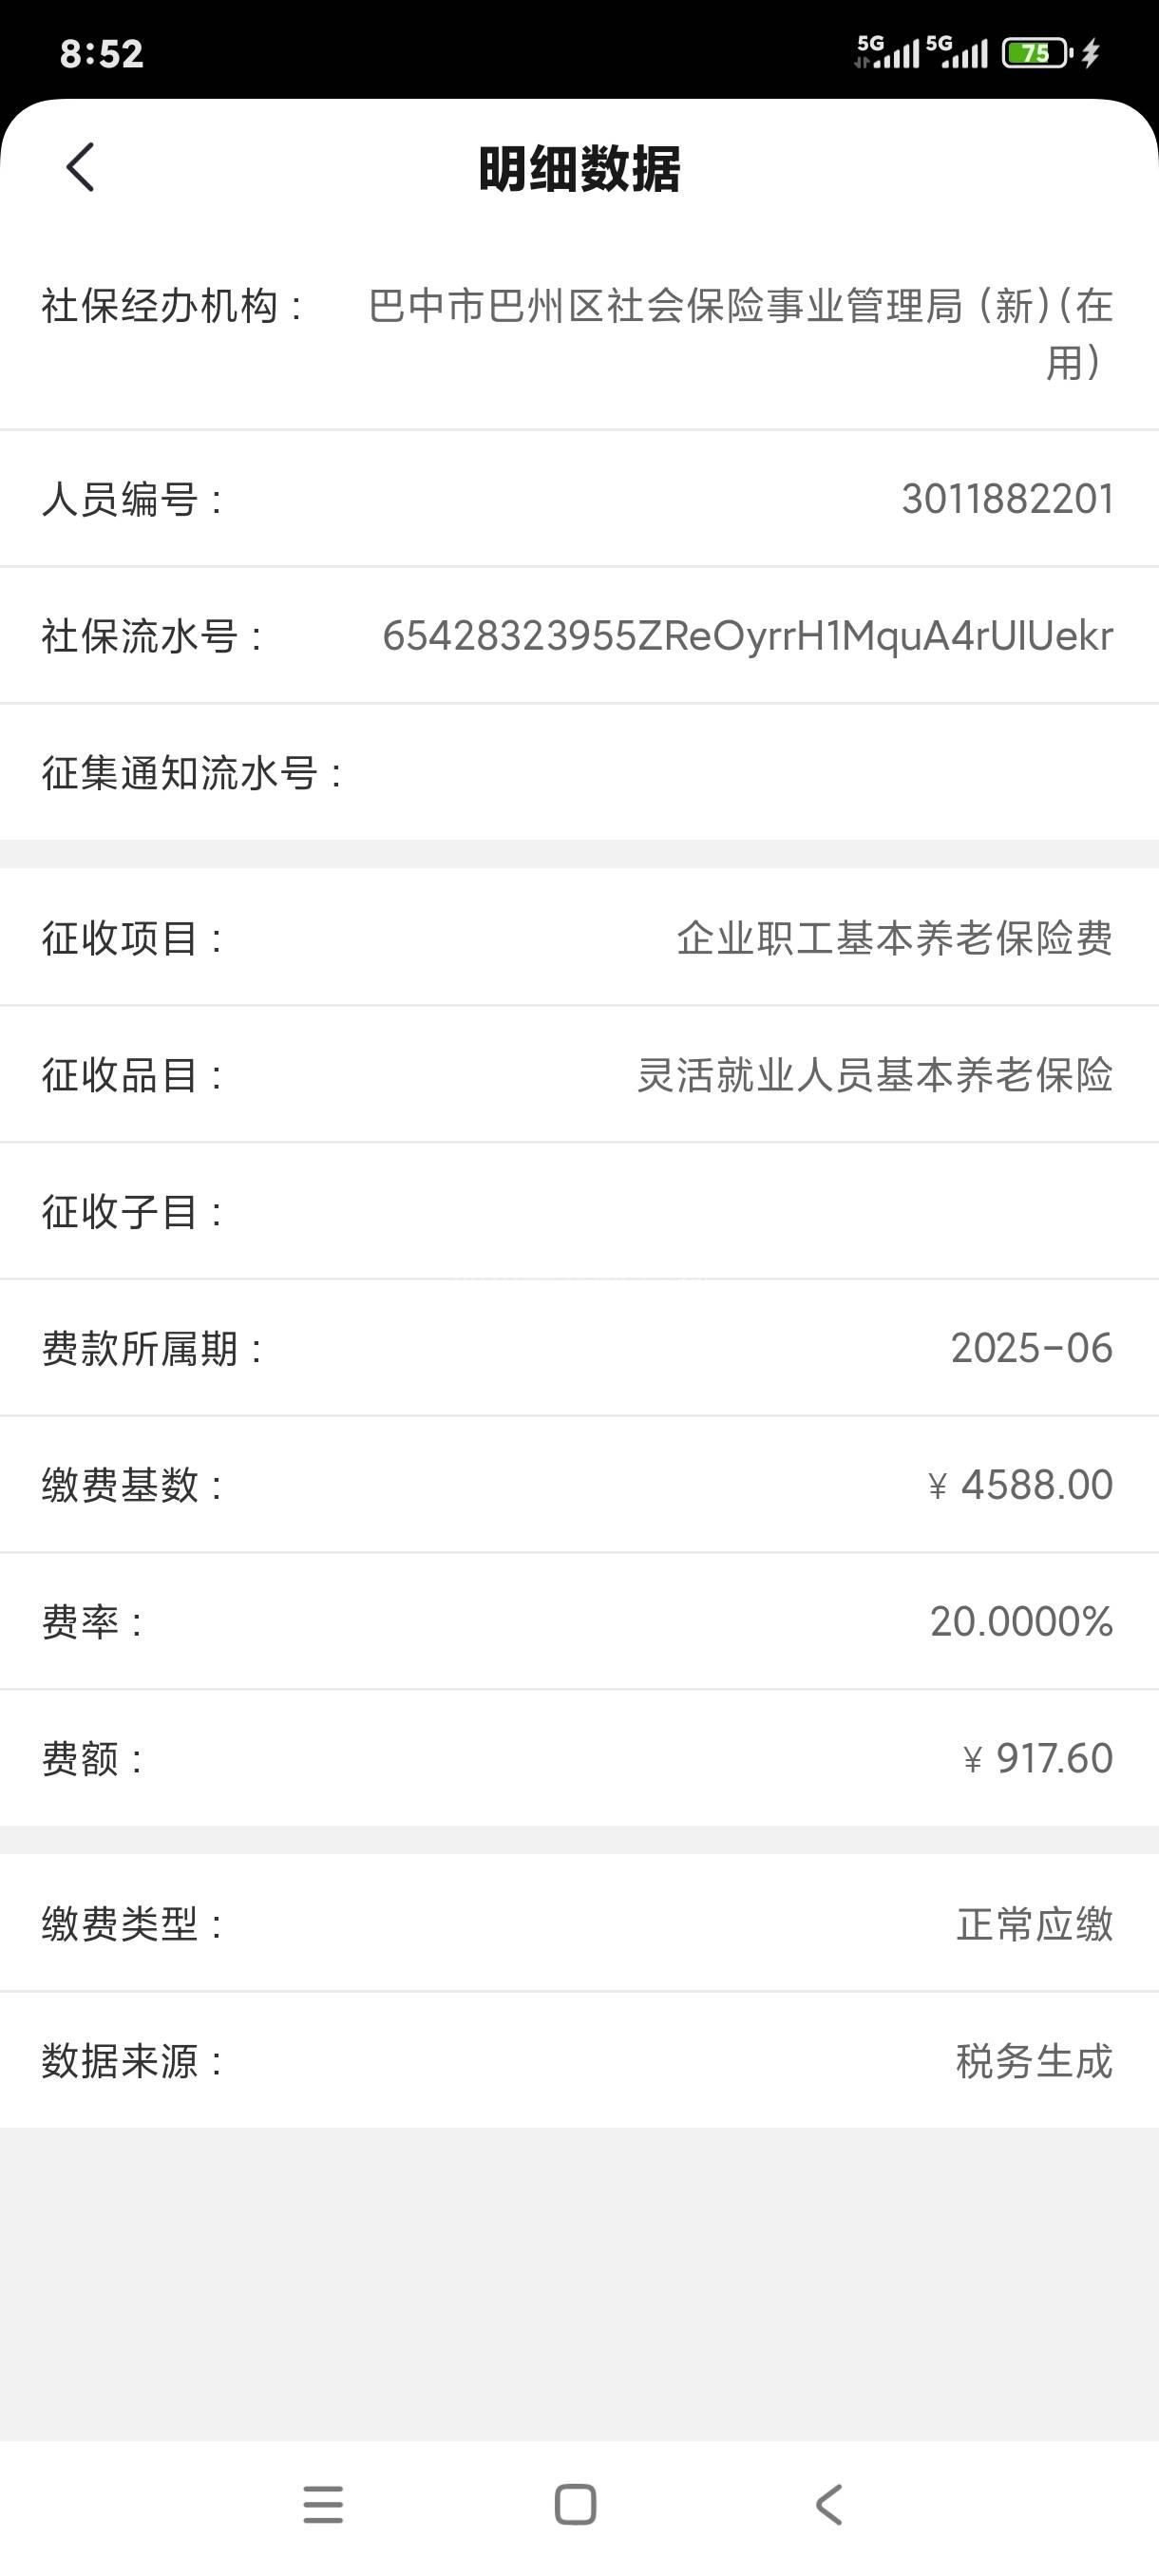This screenshot has height=2576, width=1159.
Task: Tap the first 5G signal indicator
Action: 887,51
